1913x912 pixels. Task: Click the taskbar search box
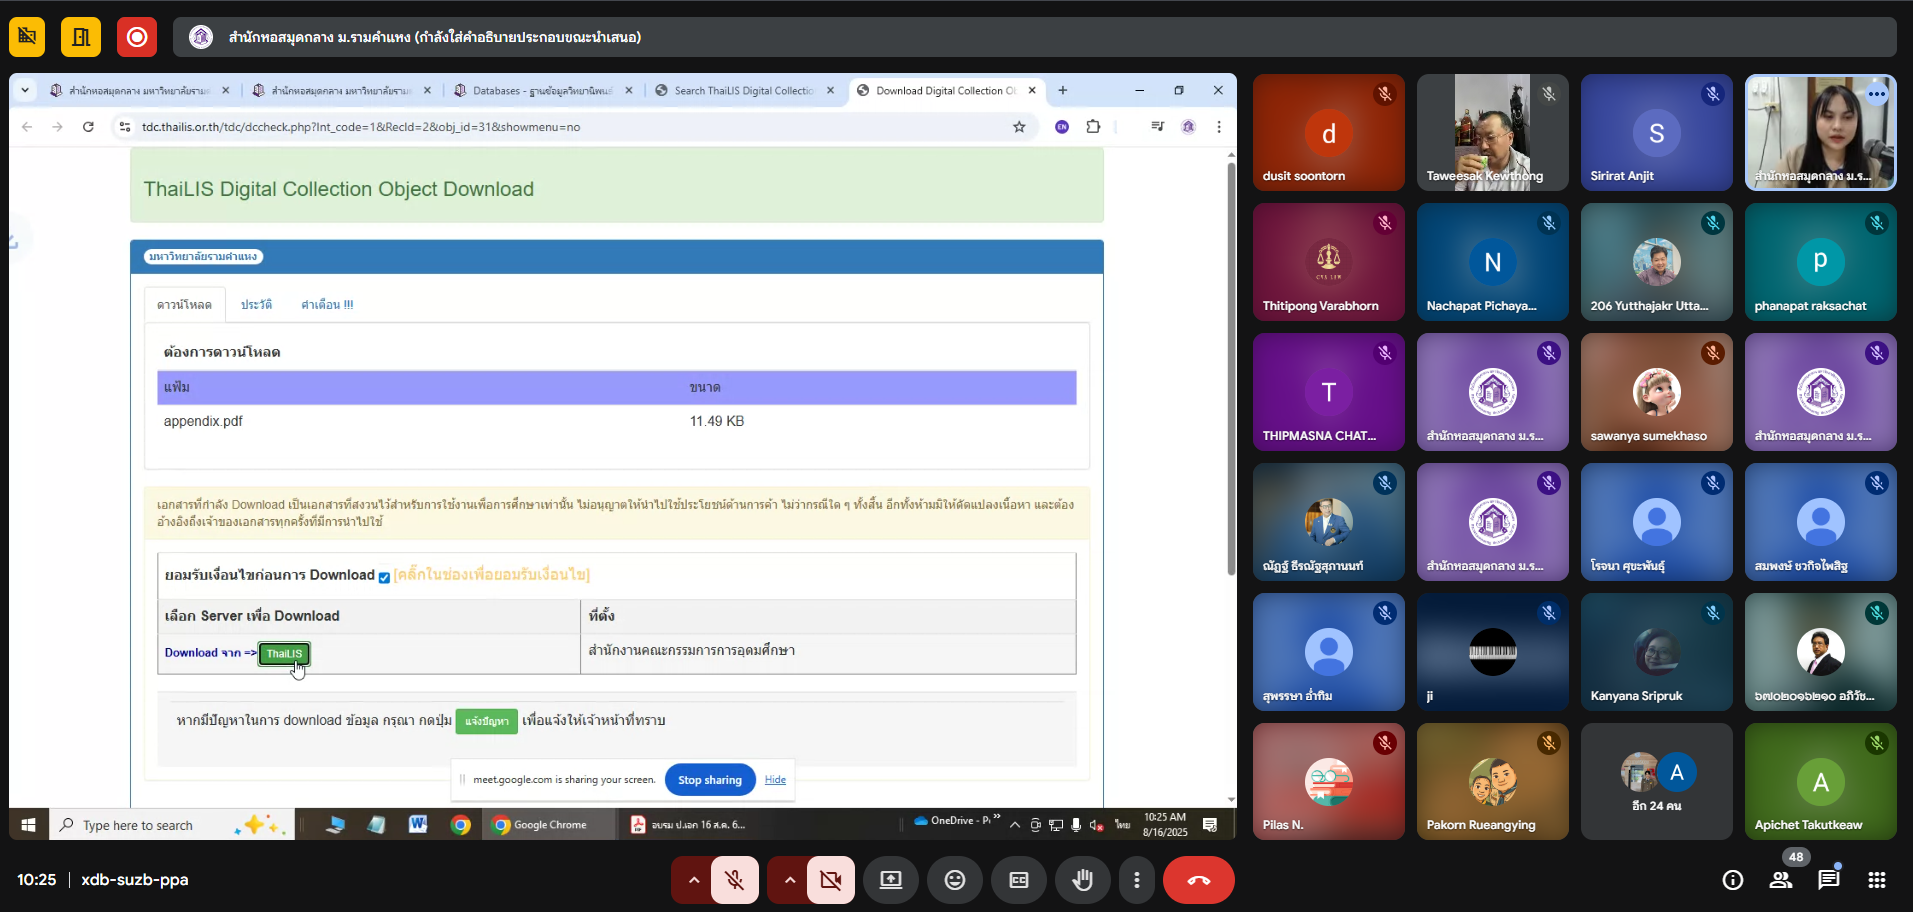[171, 825]
